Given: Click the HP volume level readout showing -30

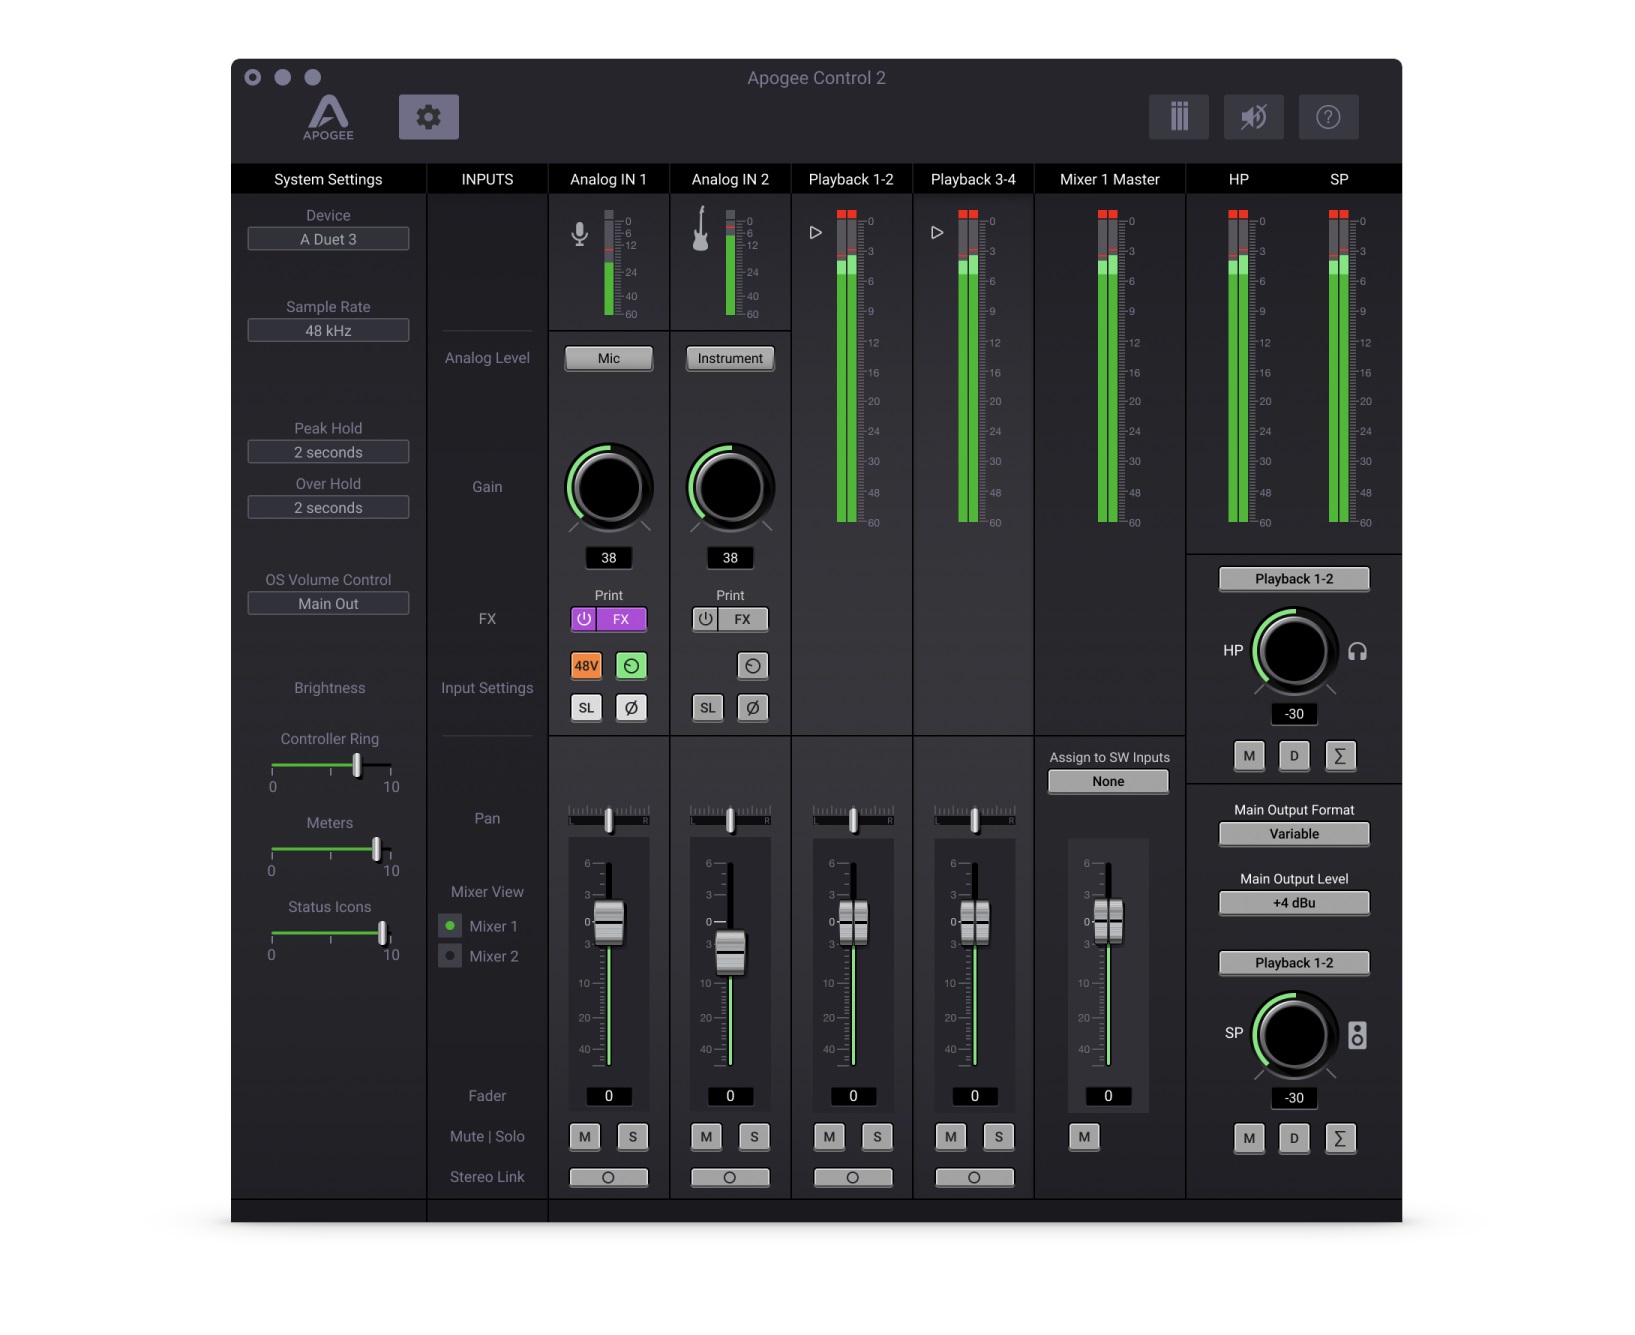Looking at the screenshot, I should 1294,713.
